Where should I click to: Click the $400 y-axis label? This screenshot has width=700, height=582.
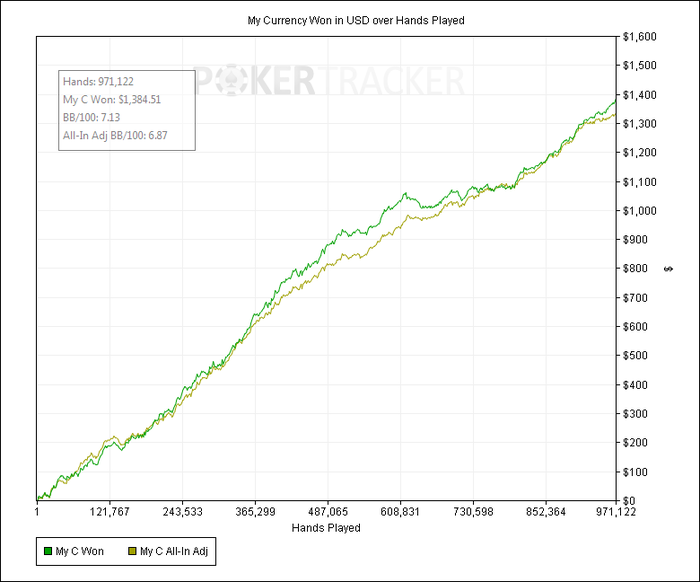tap(635, 385)
